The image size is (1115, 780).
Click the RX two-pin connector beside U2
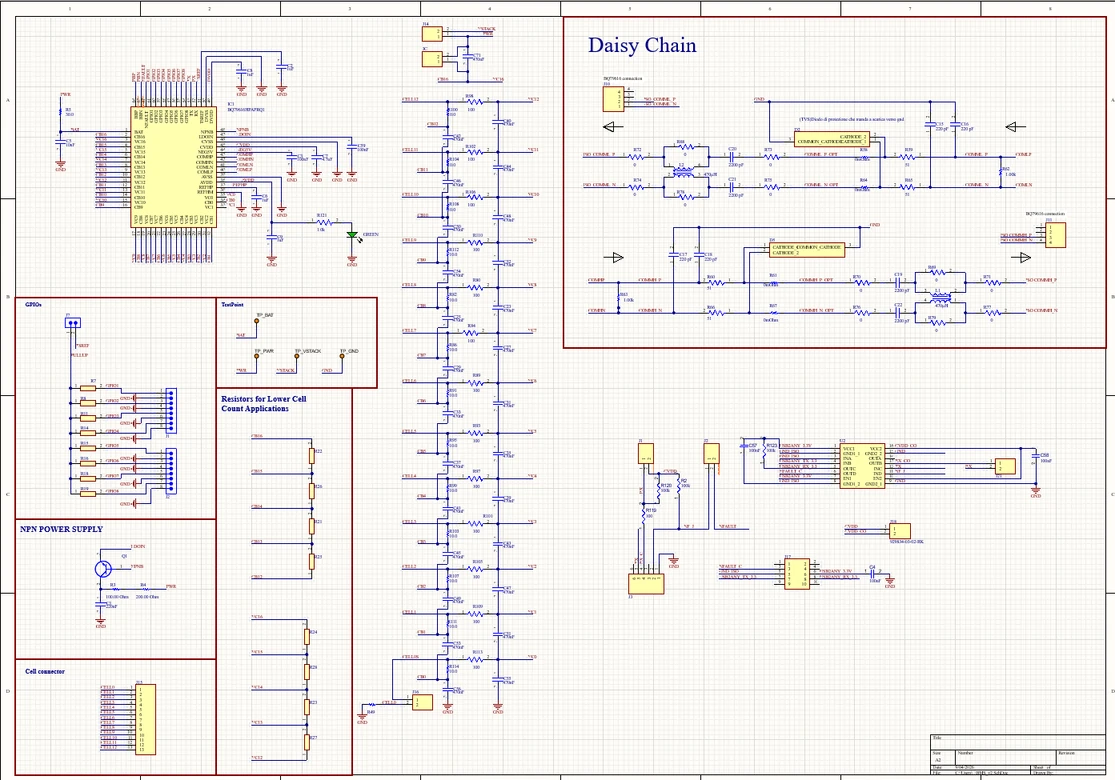(1005, 466)
